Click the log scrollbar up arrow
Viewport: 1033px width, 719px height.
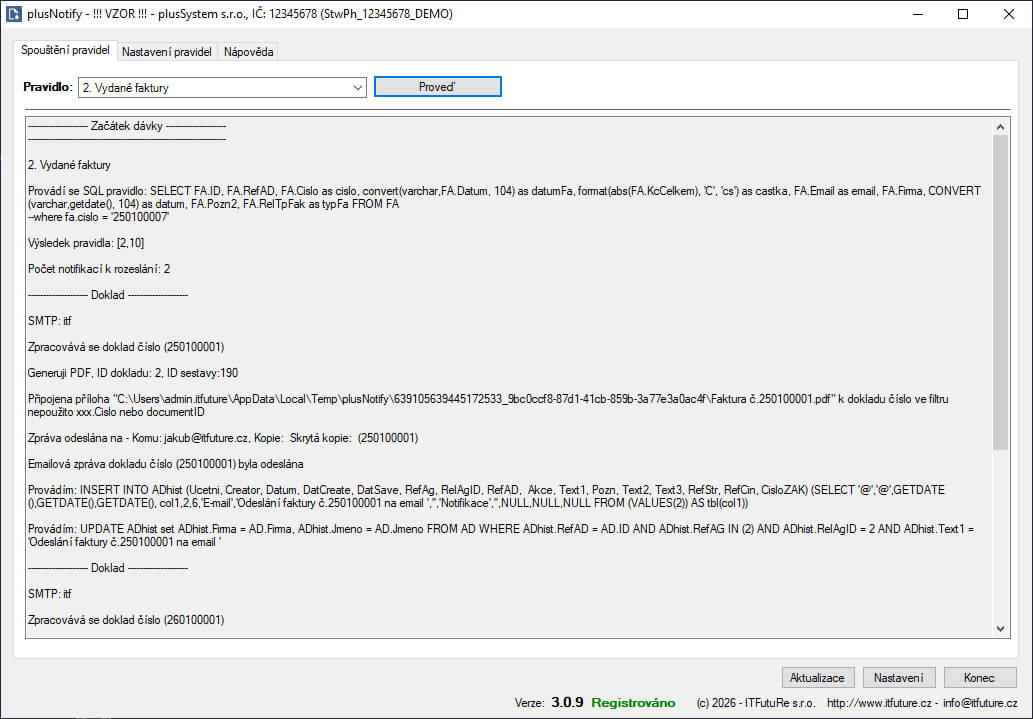[x=1000, y=127]
